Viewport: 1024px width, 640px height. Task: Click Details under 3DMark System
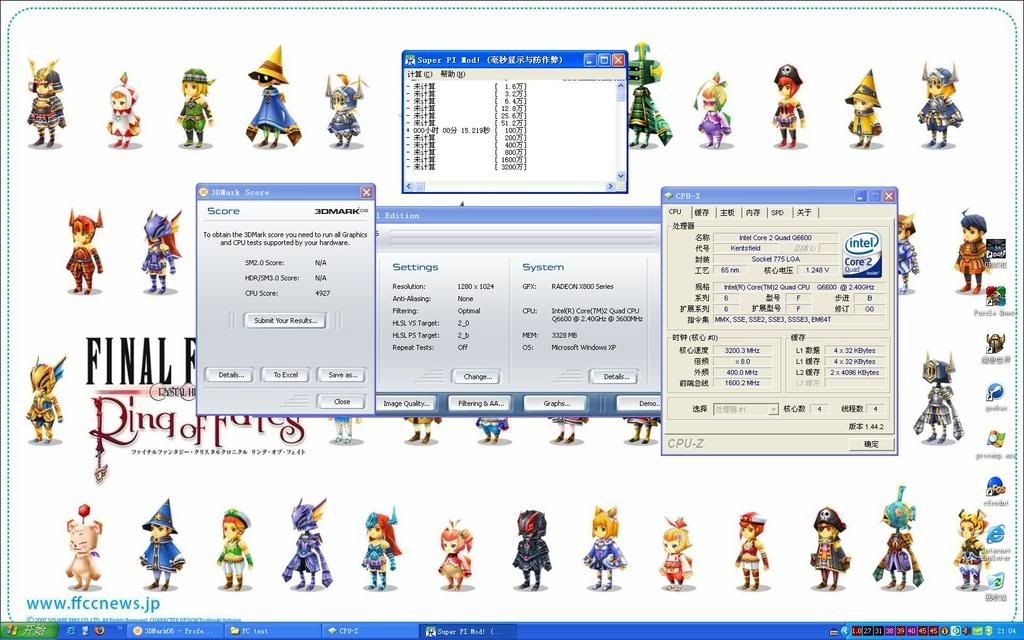pos(615,377)
